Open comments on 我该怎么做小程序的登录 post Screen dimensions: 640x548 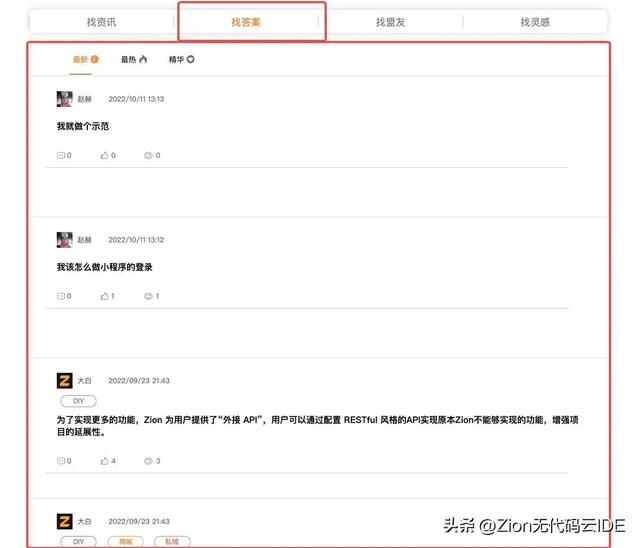[62, 296]
